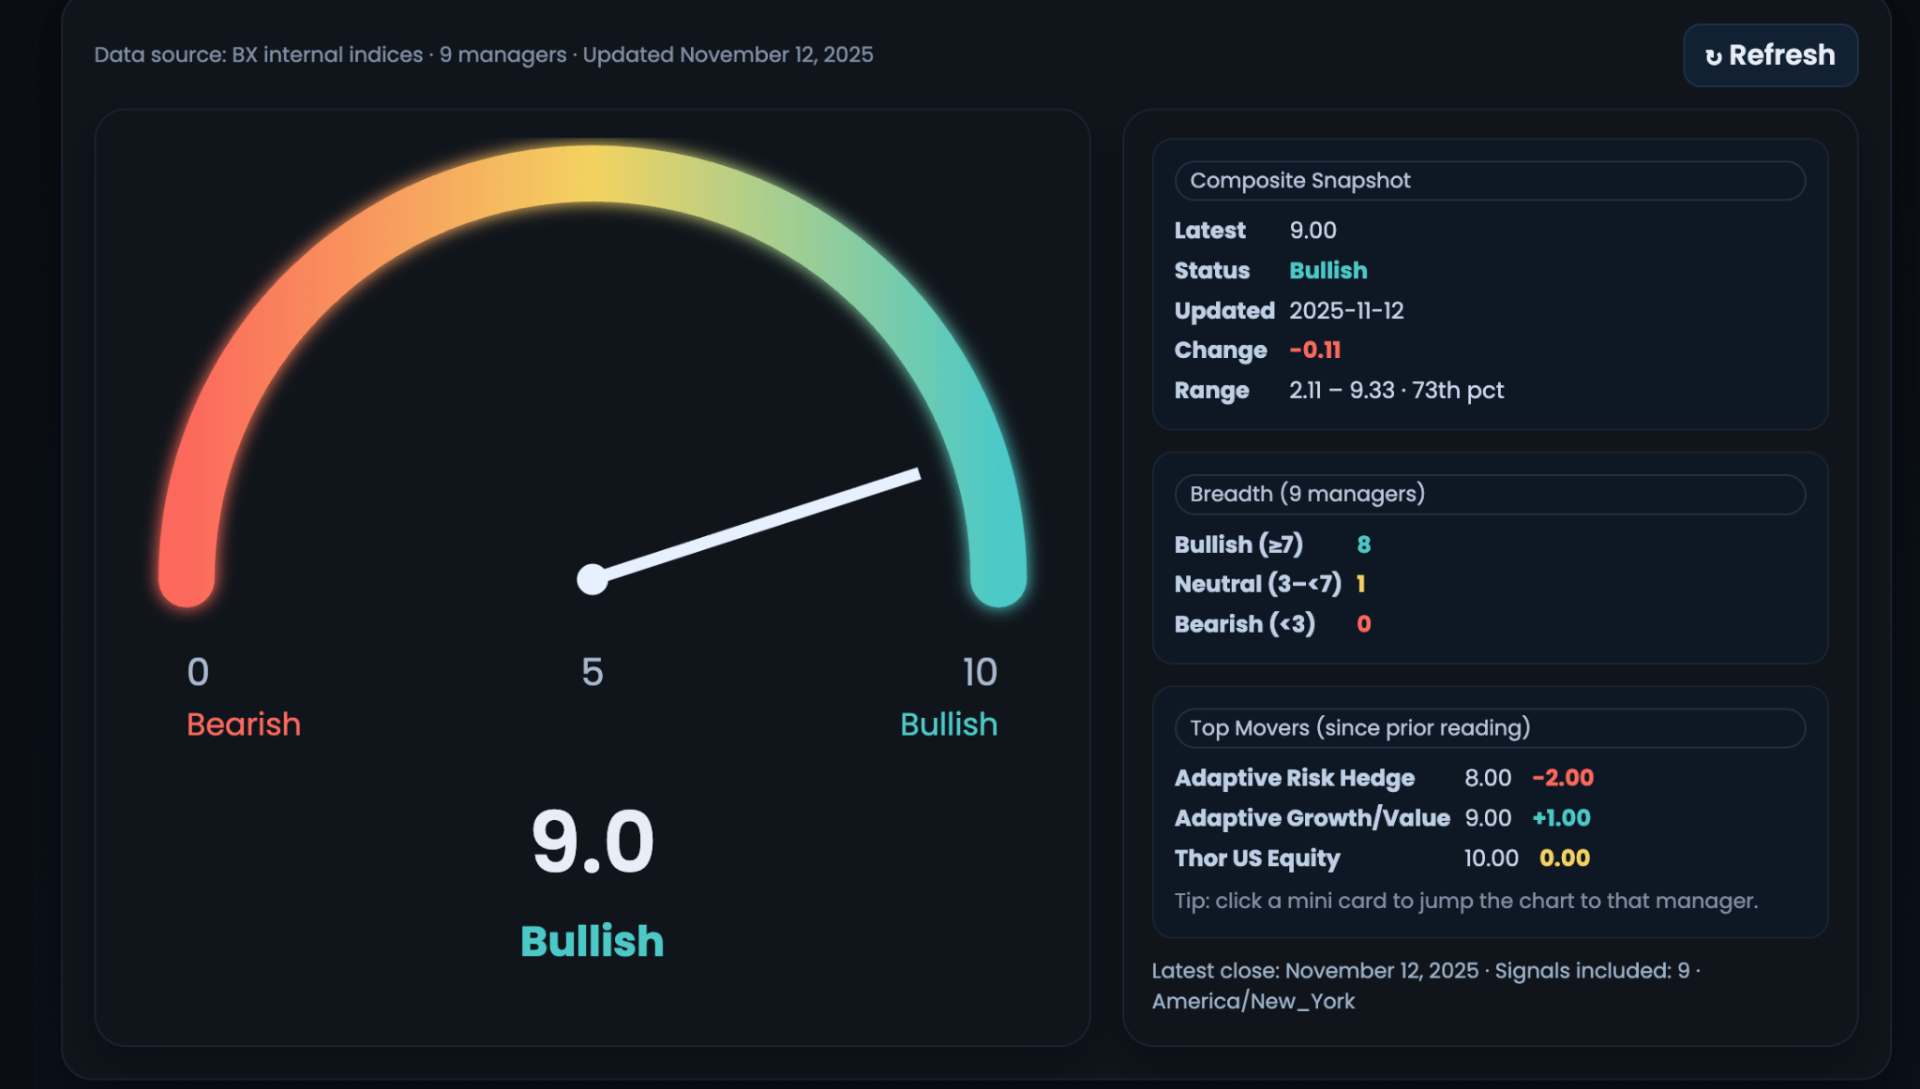
Task: Click the Refresh button
Action: tap(1770, 55)
